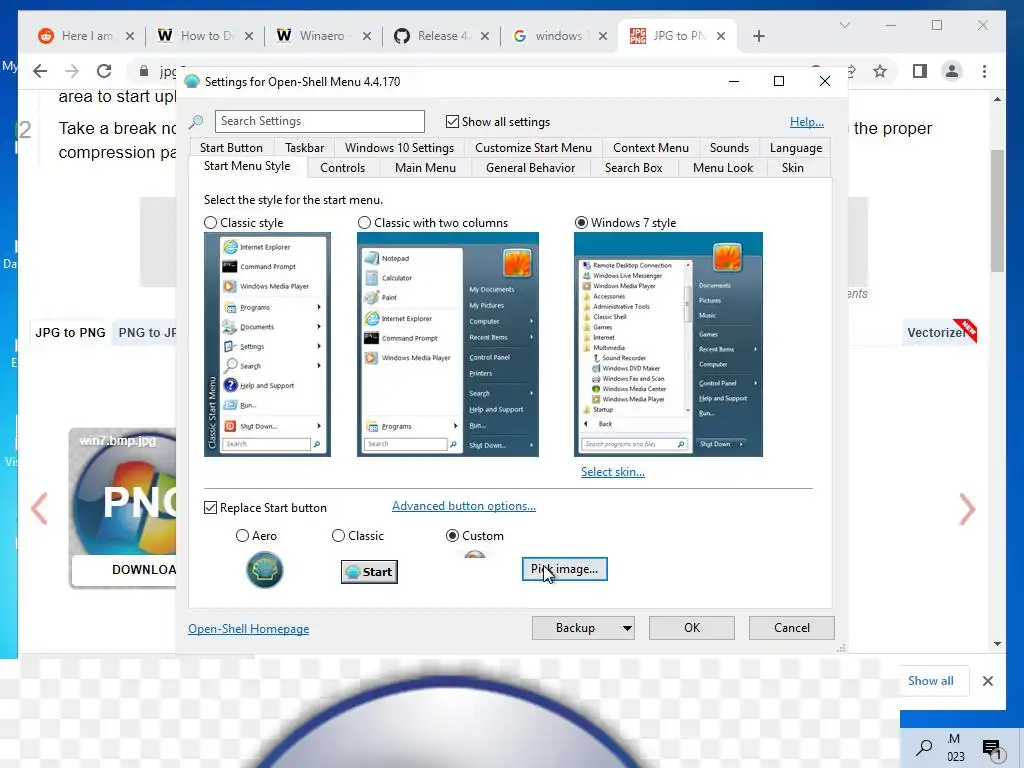Reload the page in Chrome
Viewport: 1024px width, 768px height.
point(104,71)
